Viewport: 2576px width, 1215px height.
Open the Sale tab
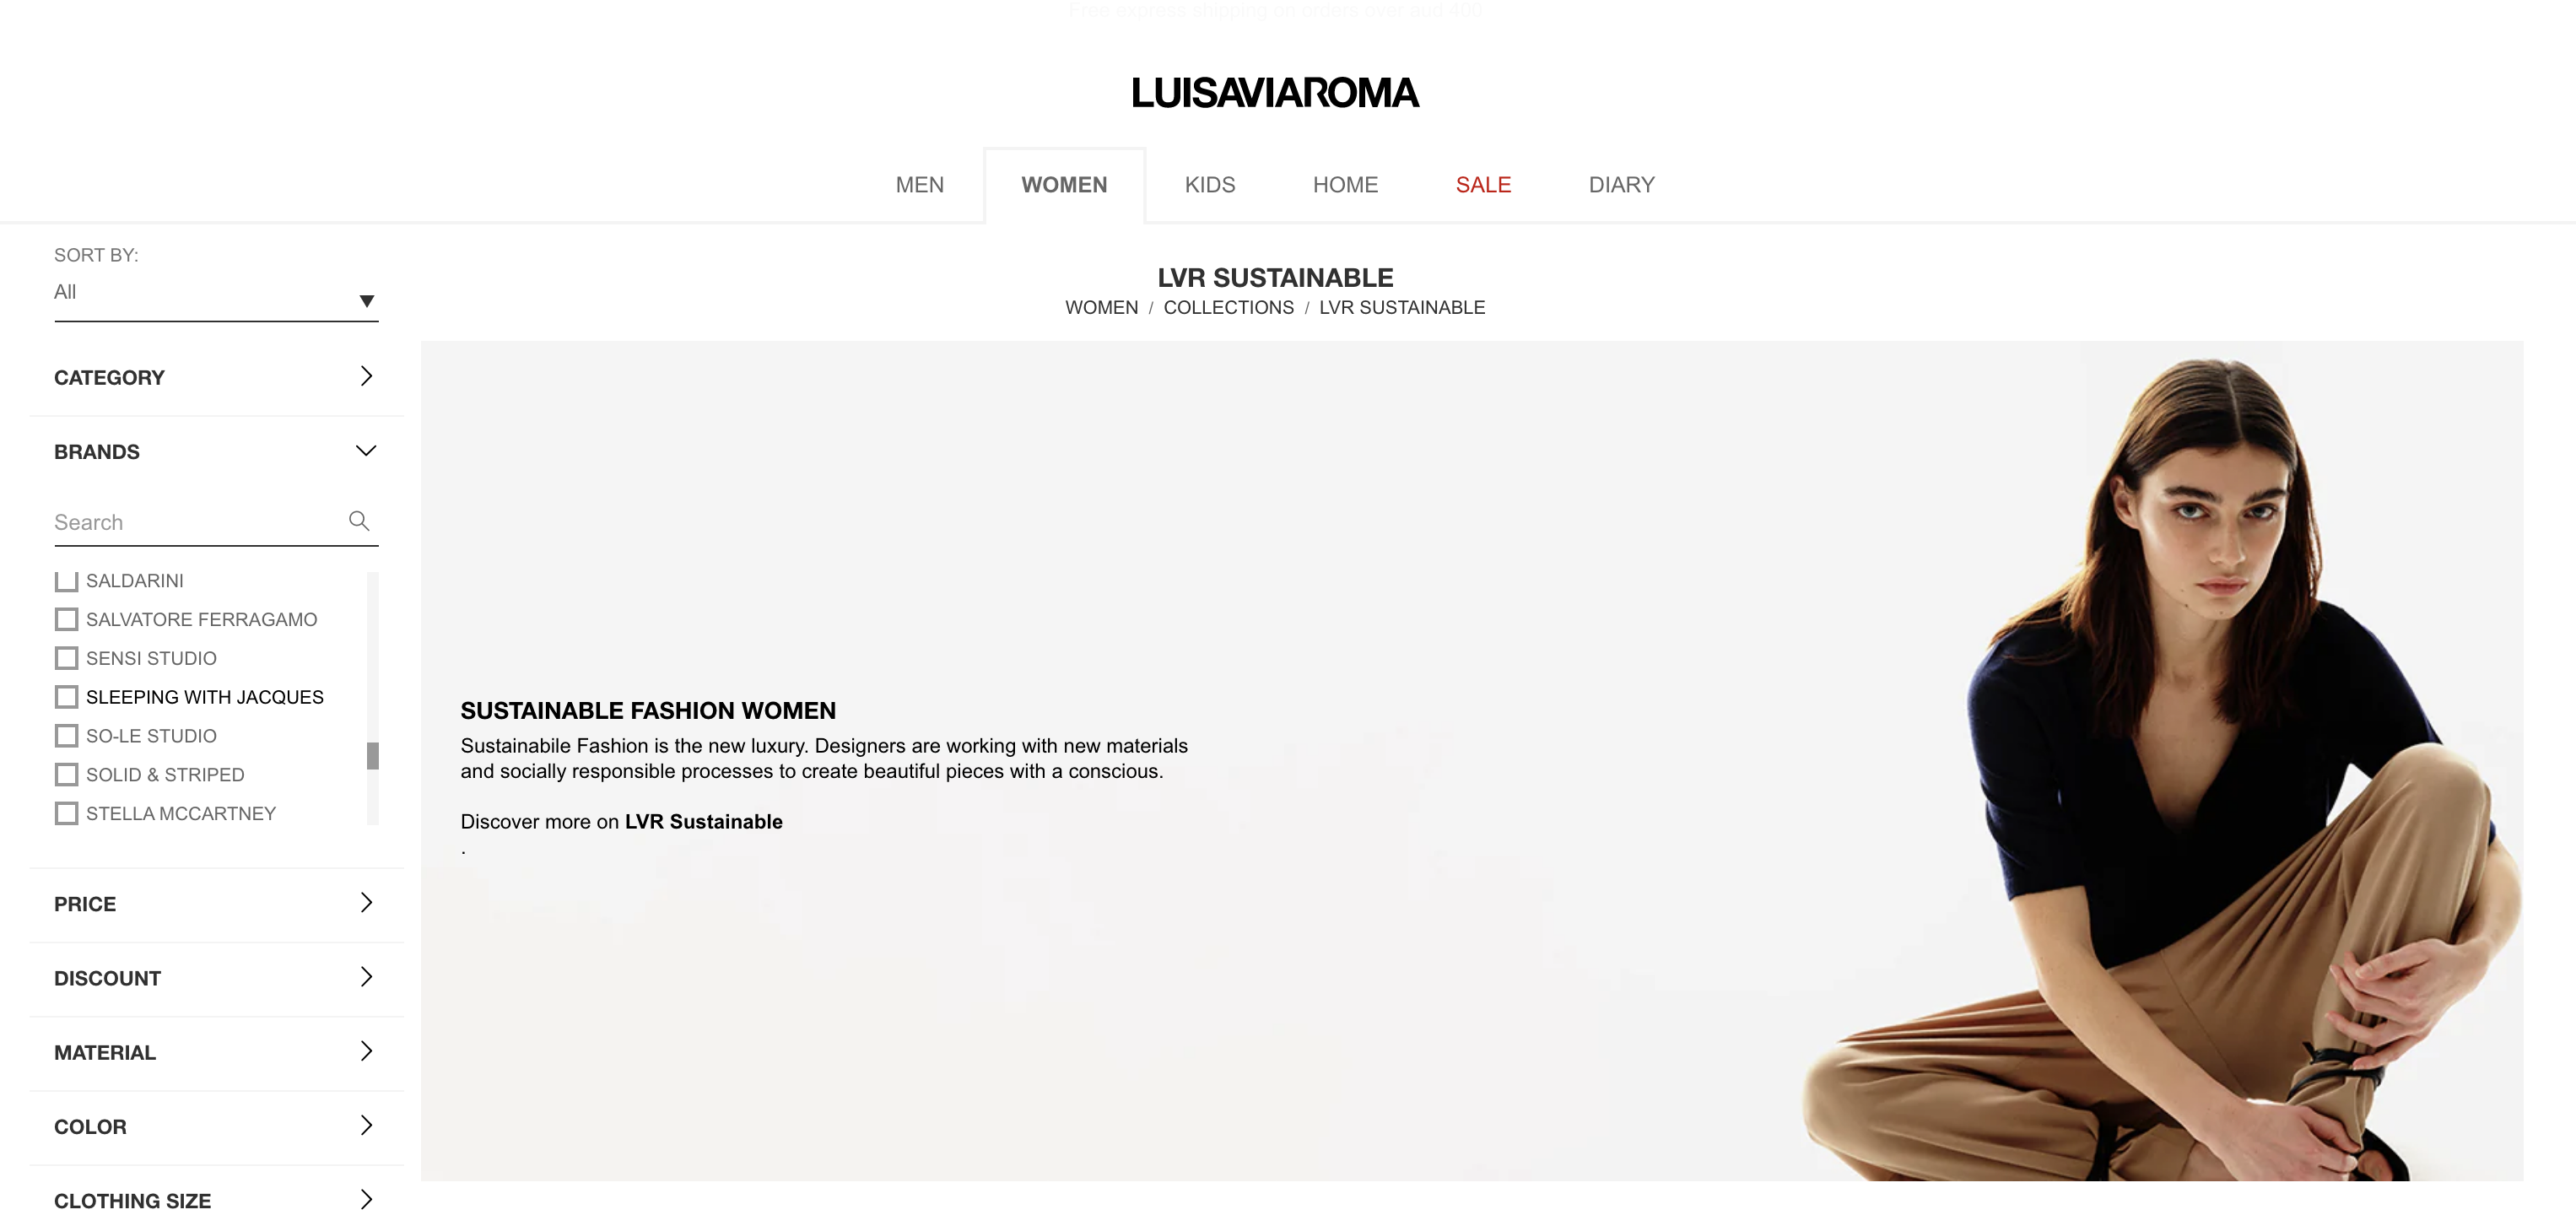[1483, 185]
